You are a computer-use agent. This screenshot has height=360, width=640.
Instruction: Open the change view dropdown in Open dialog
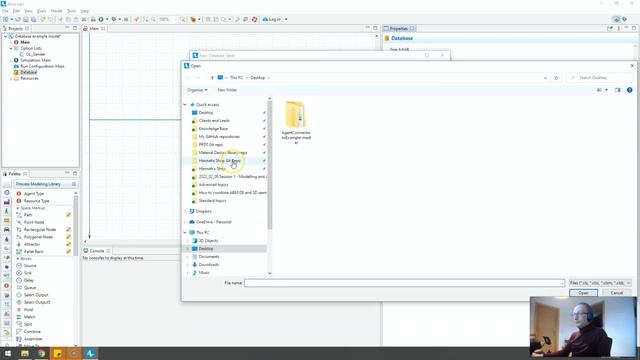click(x=606, y=90)
